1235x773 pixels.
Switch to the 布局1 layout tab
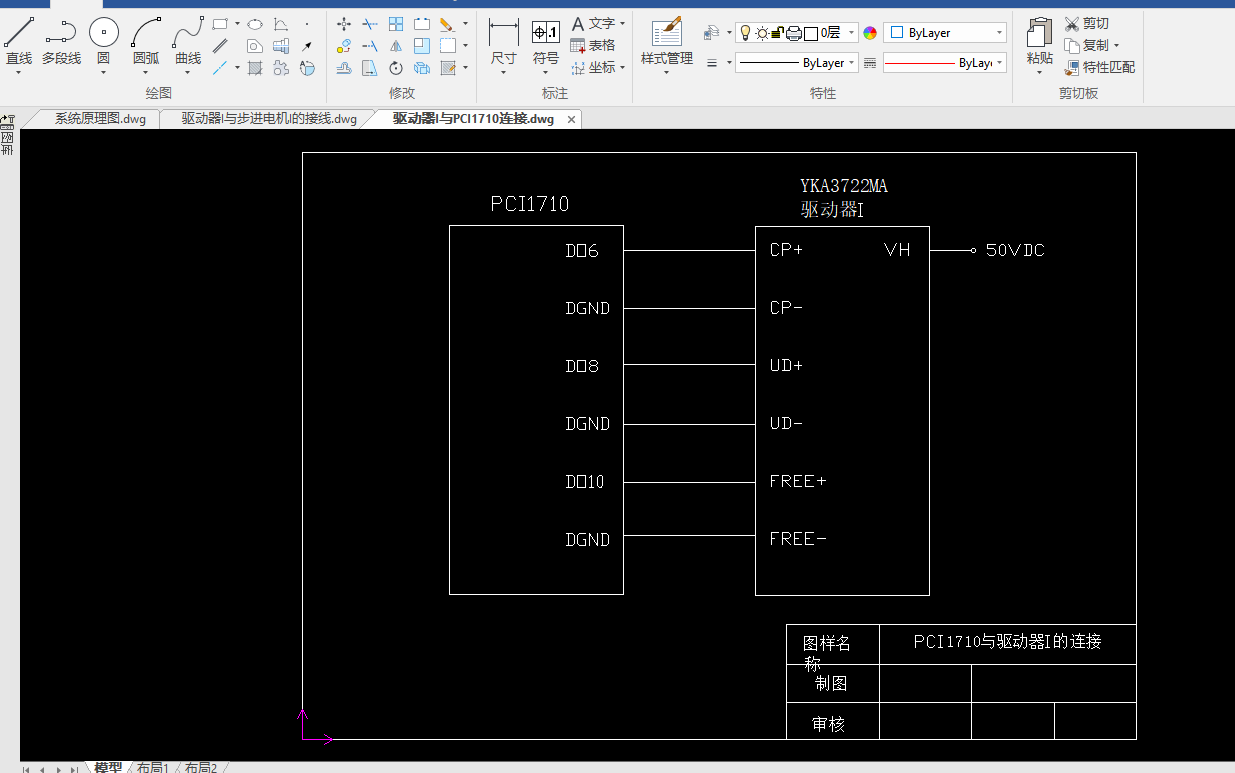pos(152,767)
